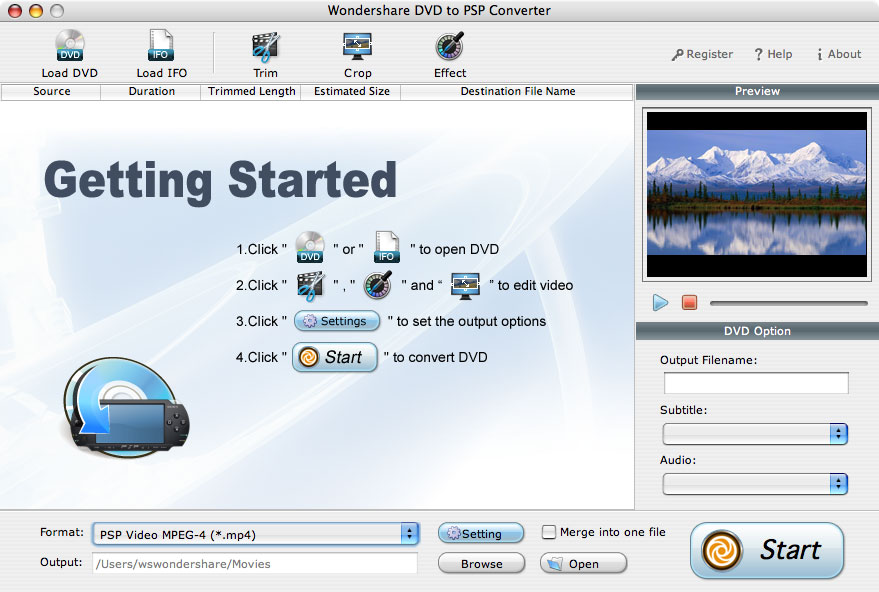879x592 pixels.
Task: Click the preview playback progress slider
Action: [788, 303]
